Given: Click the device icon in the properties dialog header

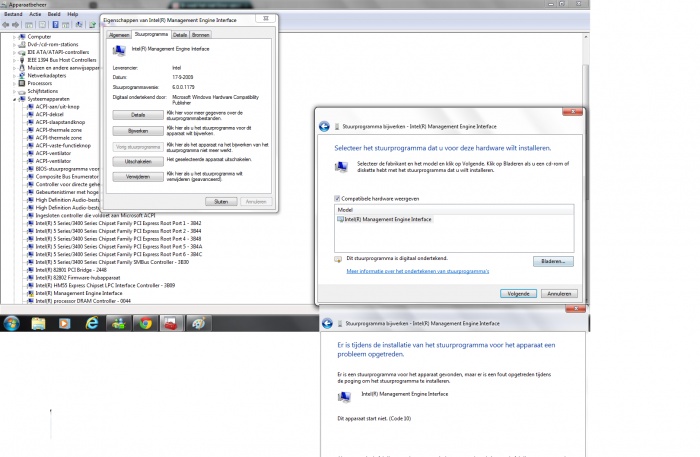Looking at the screenshot, I should point(119,50).
